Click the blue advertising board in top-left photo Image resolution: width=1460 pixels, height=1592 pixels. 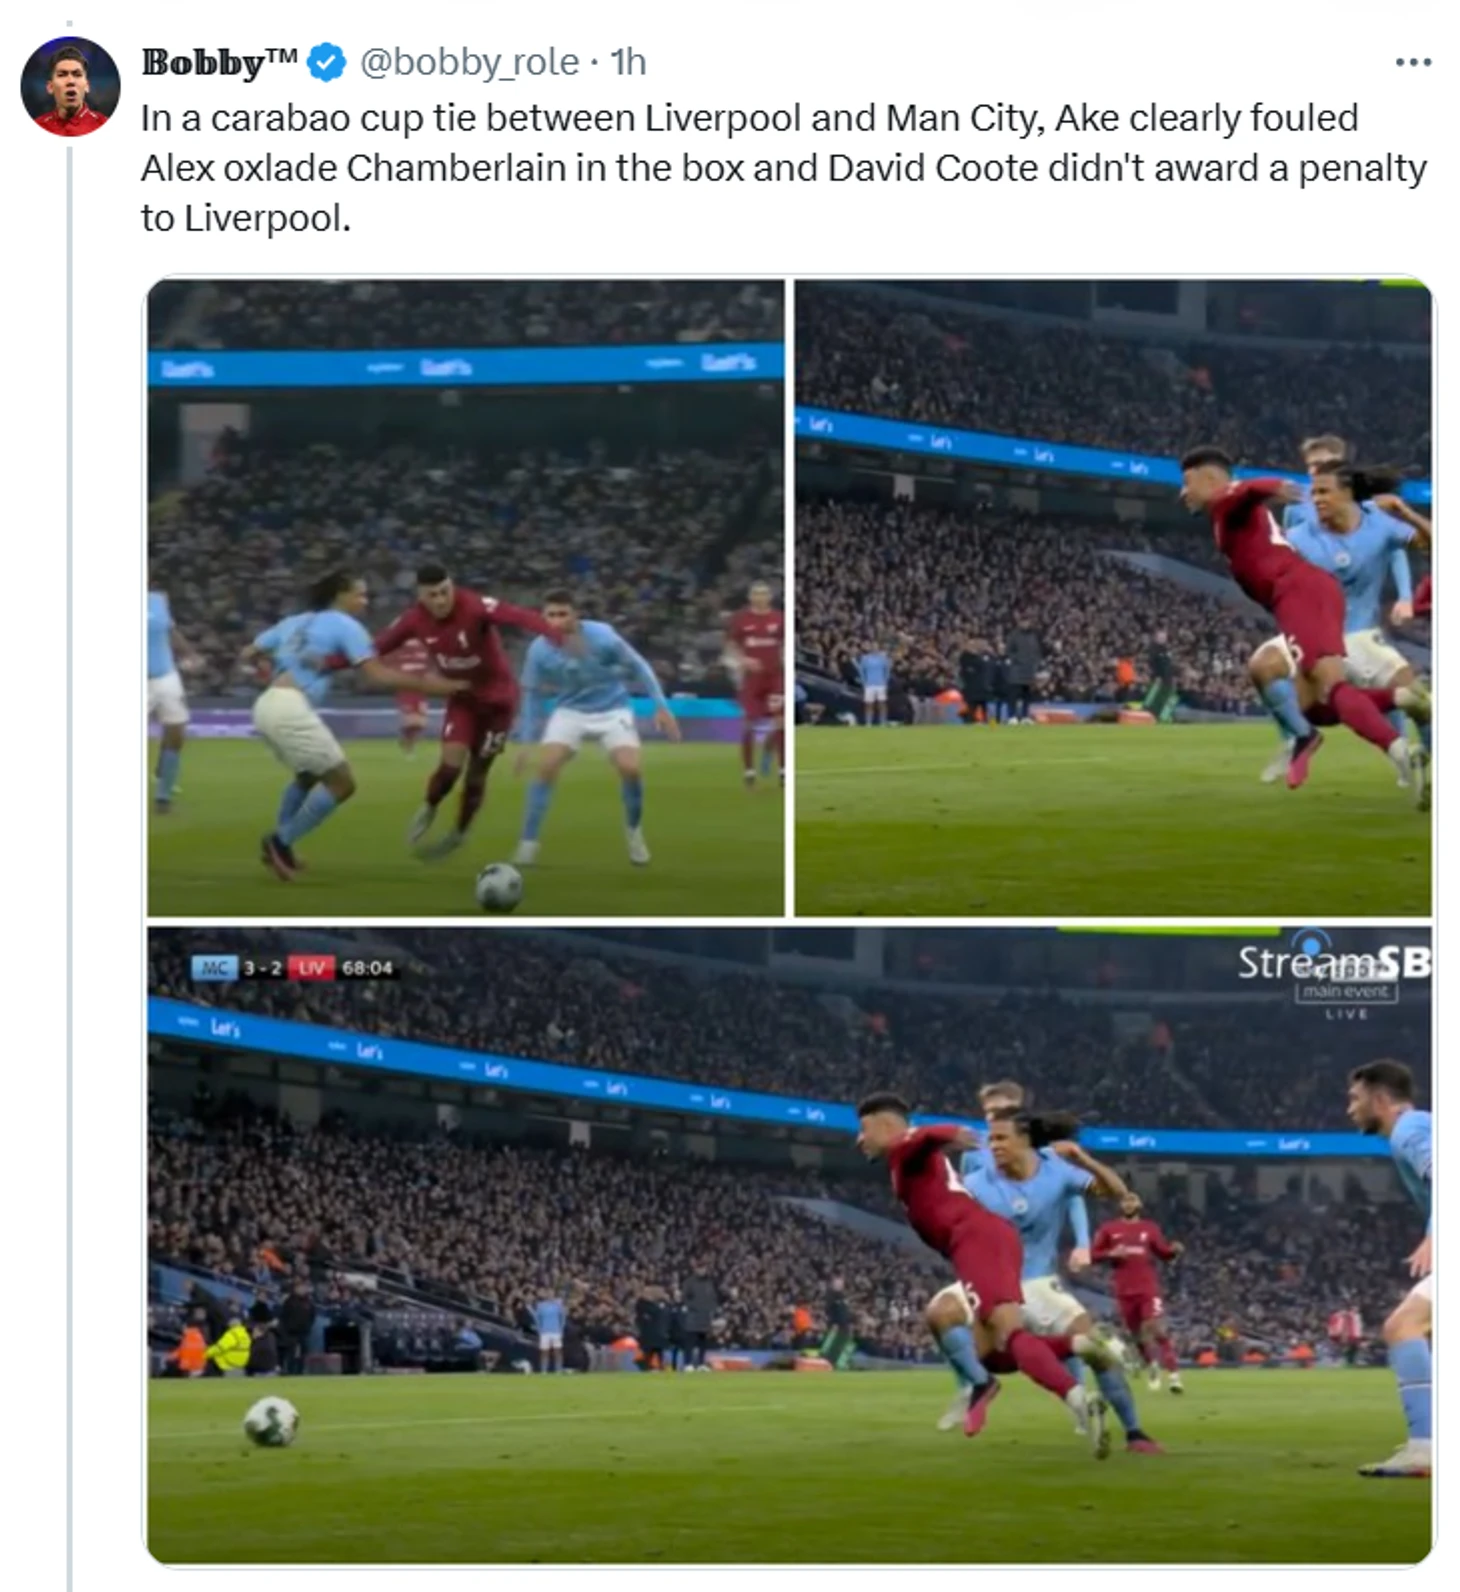point(466,364)
